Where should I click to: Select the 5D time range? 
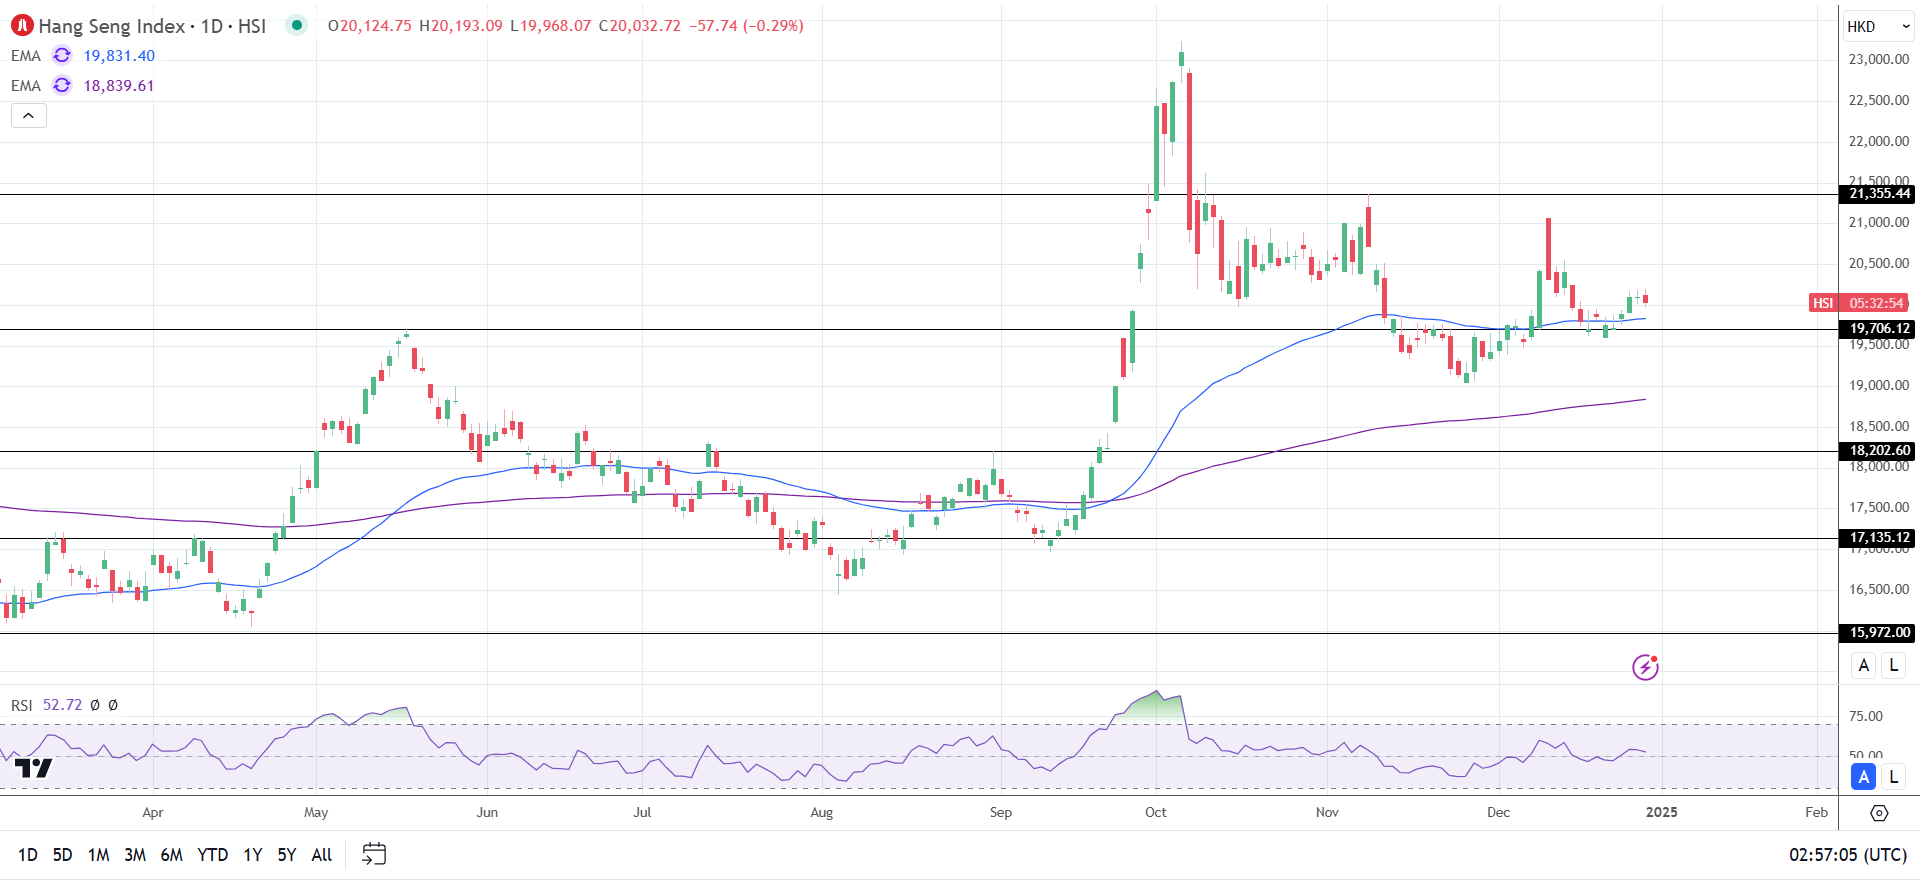[62, 855]
